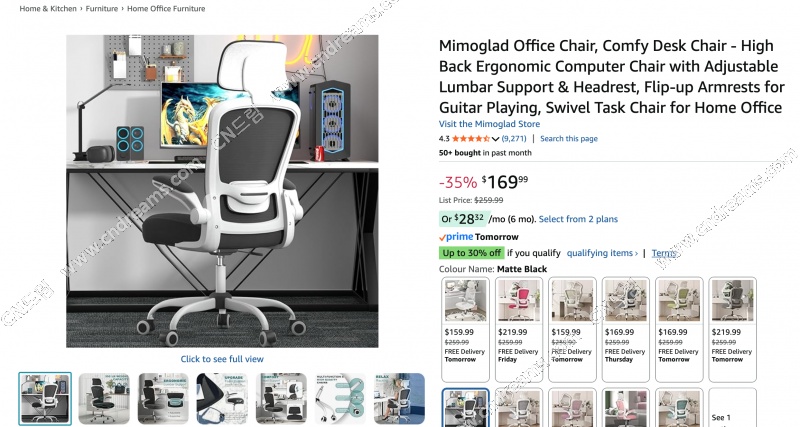Choose pink chair $219.99 Friday swatch

point(518,330)
